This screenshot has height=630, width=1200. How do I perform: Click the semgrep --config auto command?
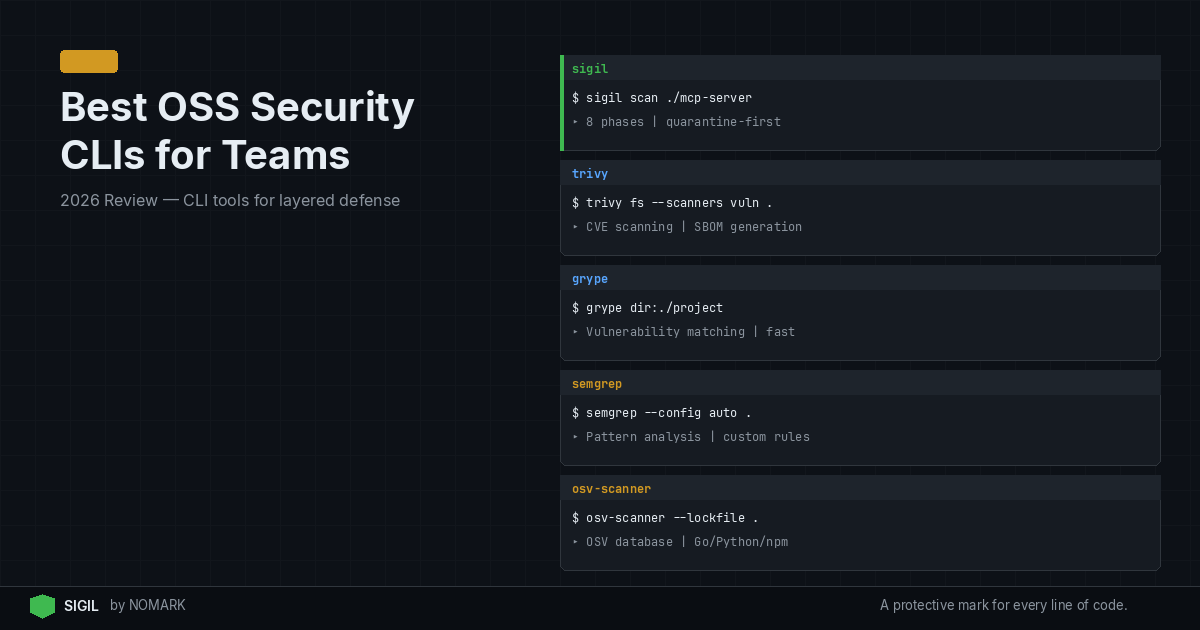(661, 413)
